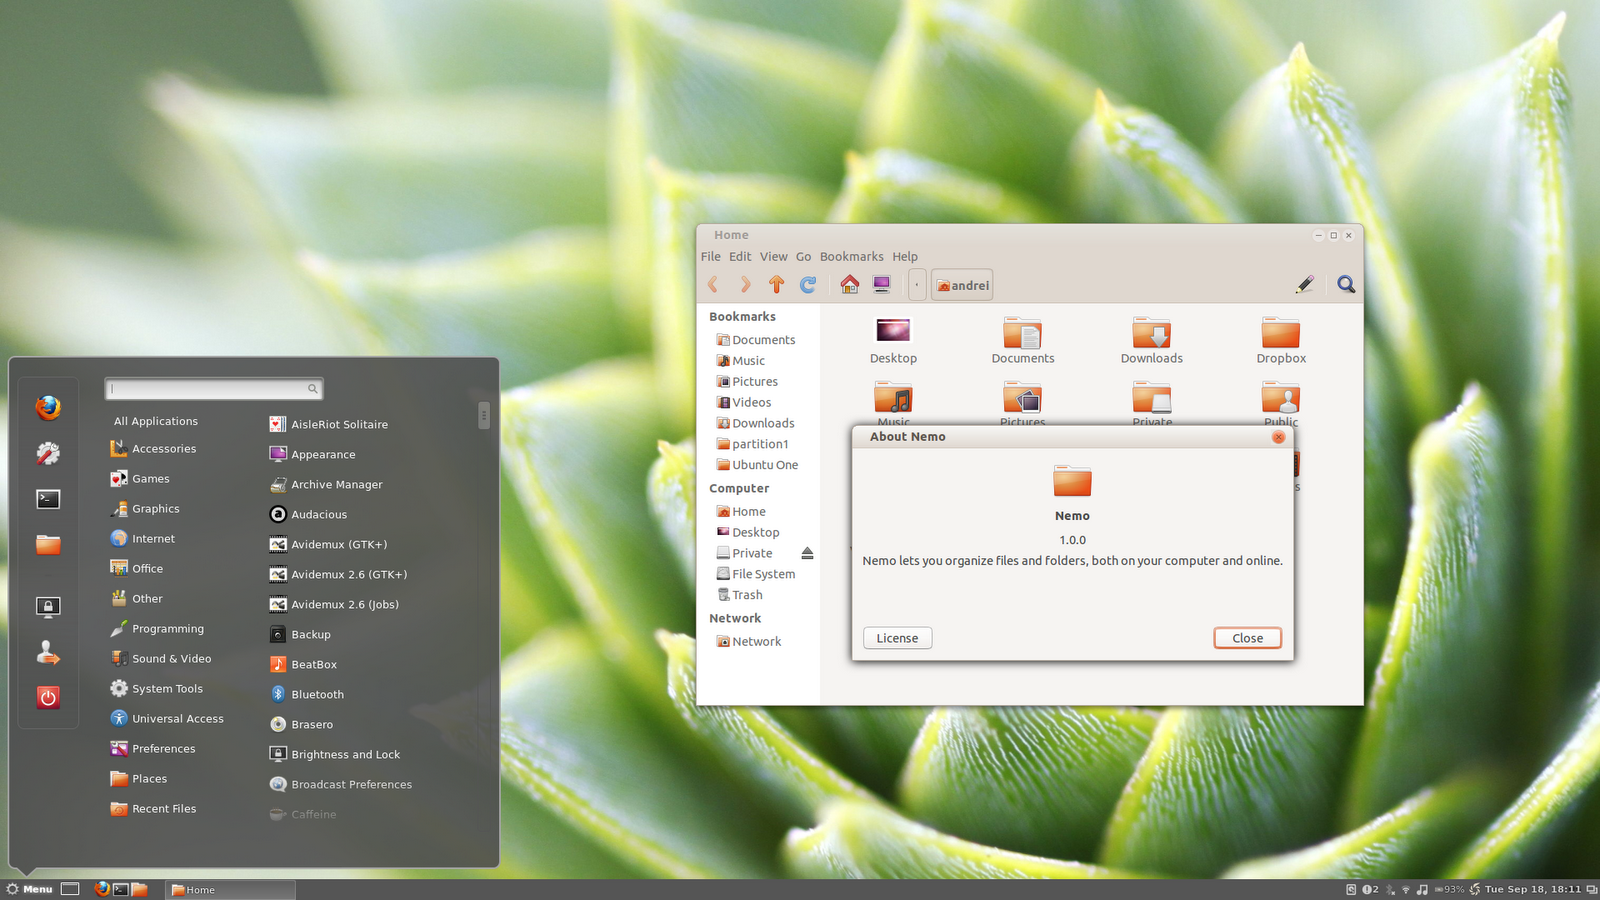Go to Home folder via toolbar home icon
This screenshot has height=900, width=1600.
pyautogui.click(x=848, y=284)
